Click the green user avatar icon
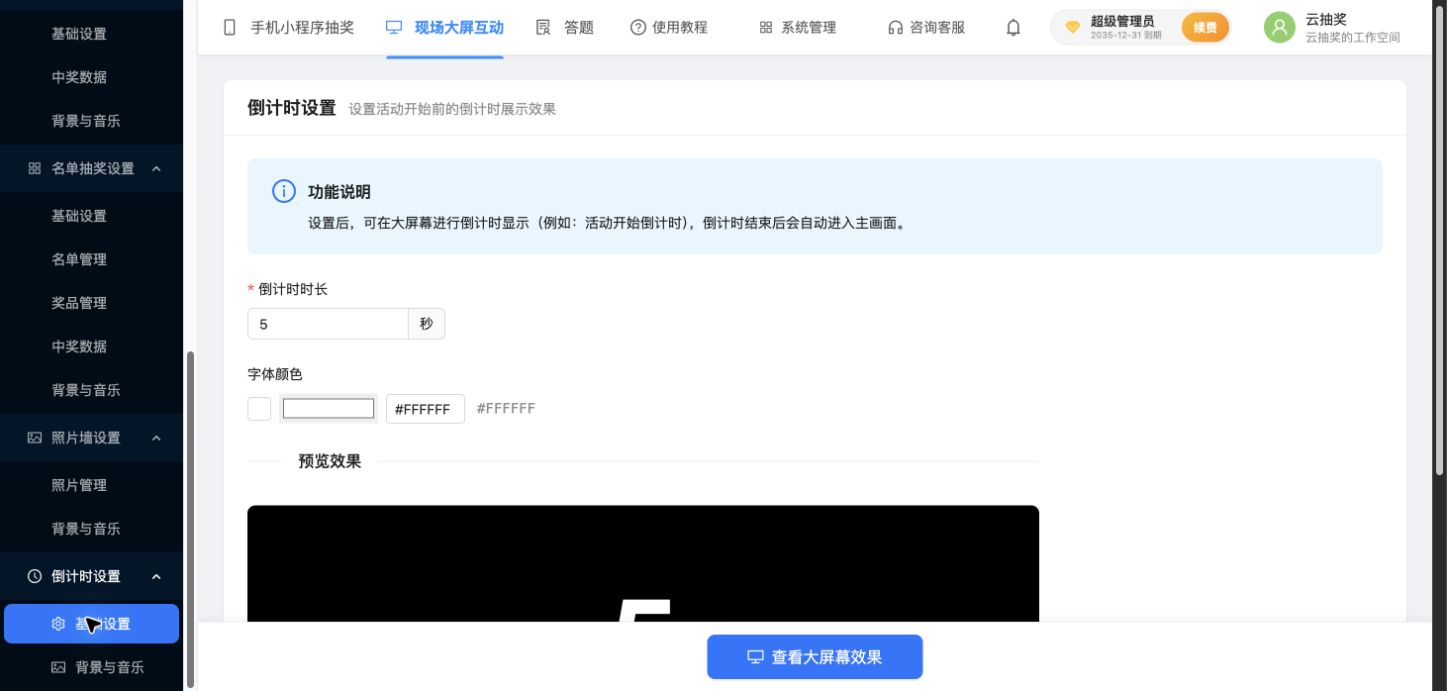This screenshot has height=691, width=1447. tap(1279, 28)
